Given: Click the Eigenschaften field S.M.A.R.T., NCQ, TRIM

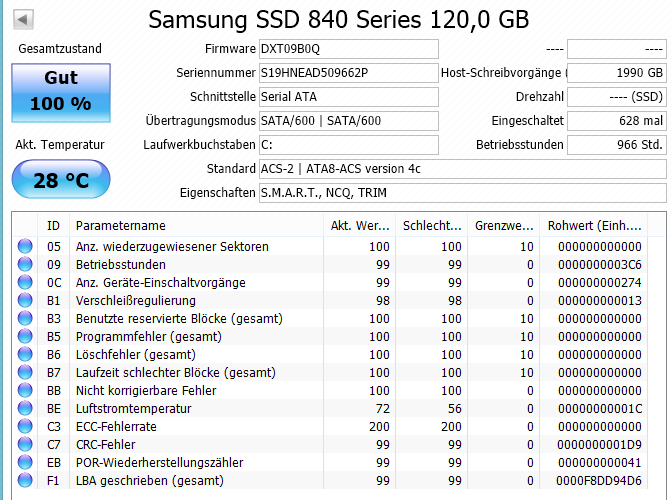Looking at the screenshot, I should point(463,193).
